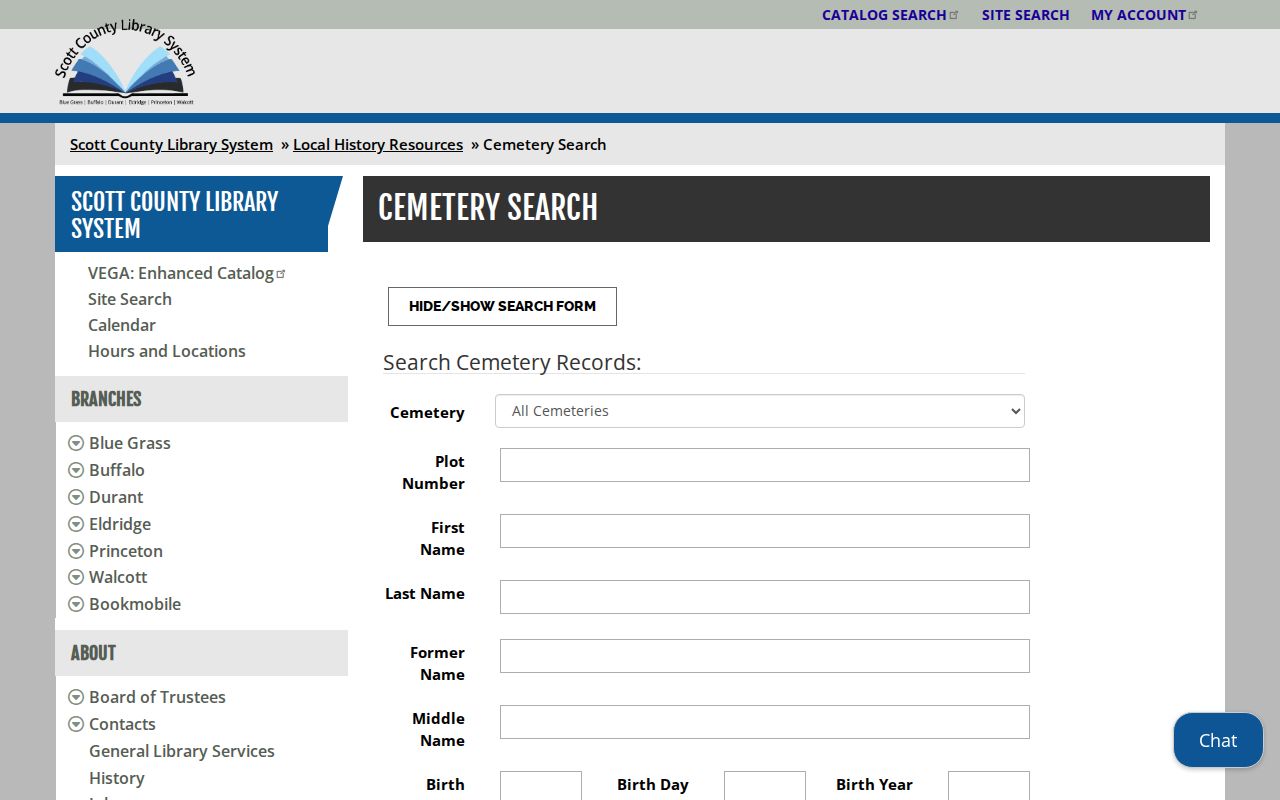Open Site Search sidebar link
This screenshot has height=800, width=1280.
(x=130, y=299)
